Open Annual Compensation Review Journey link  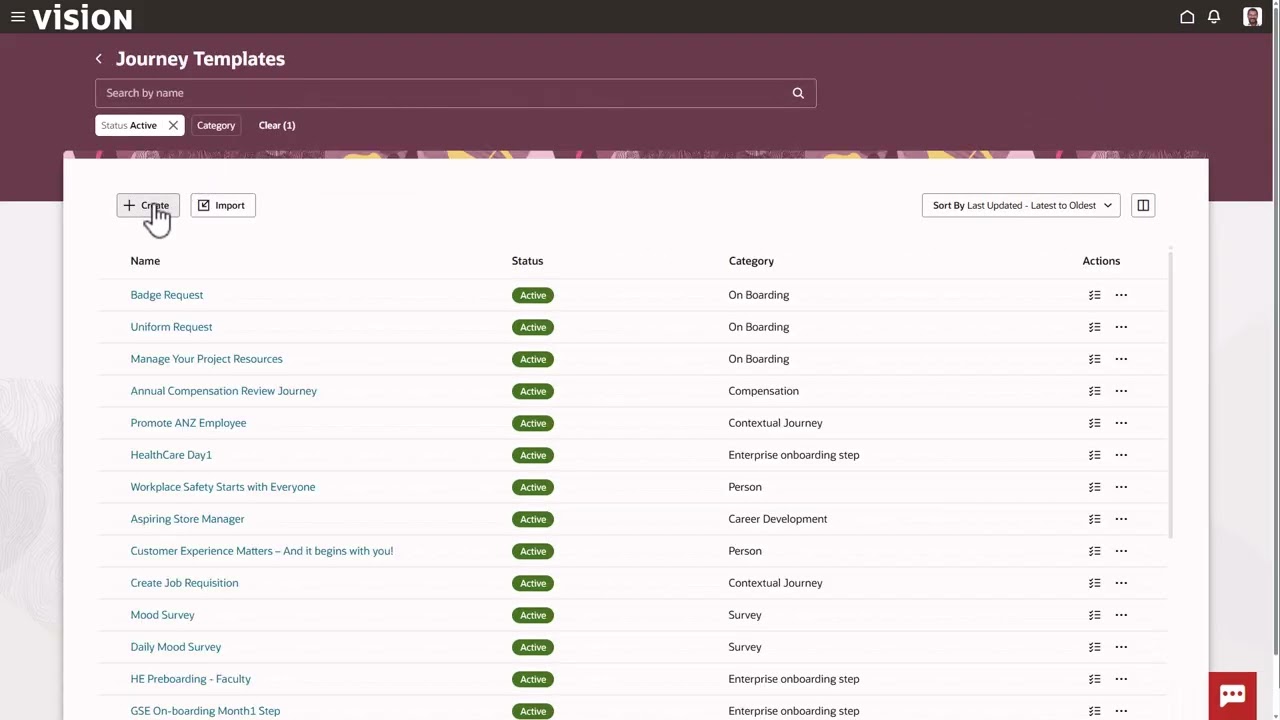coord(223,391)
